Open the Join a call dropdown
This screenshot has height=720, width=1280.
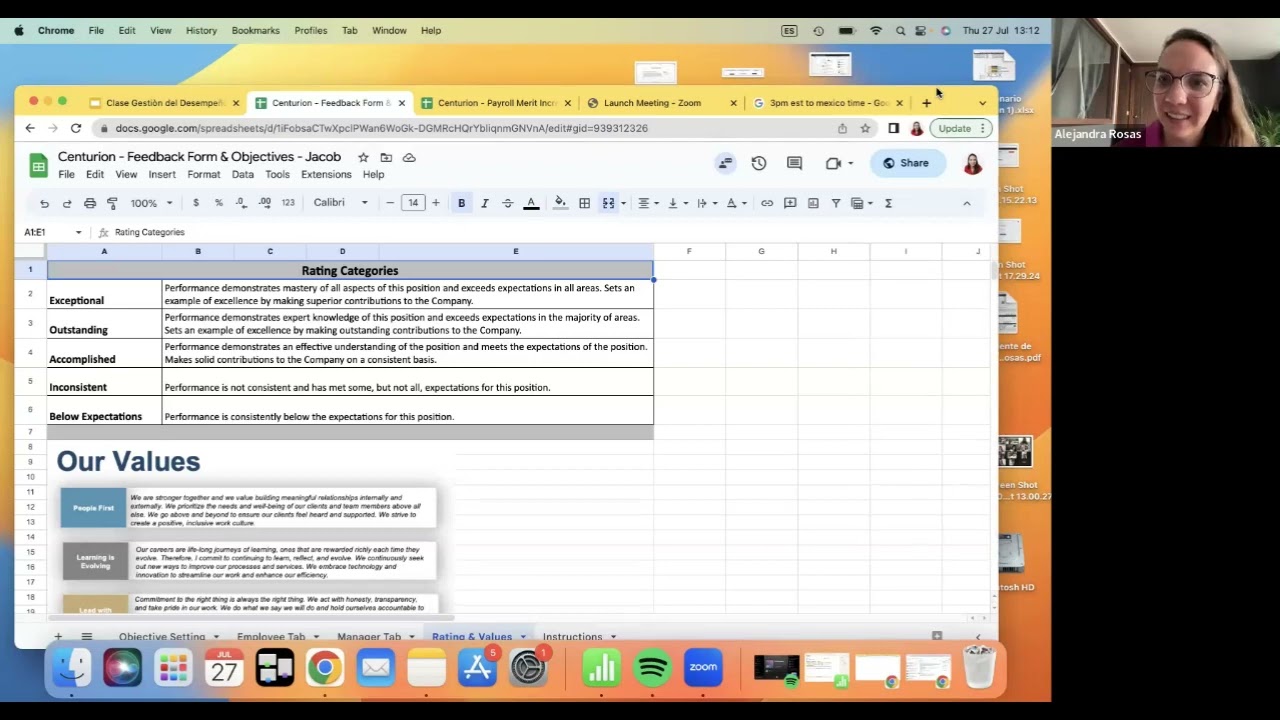click(x=851, y=163)
